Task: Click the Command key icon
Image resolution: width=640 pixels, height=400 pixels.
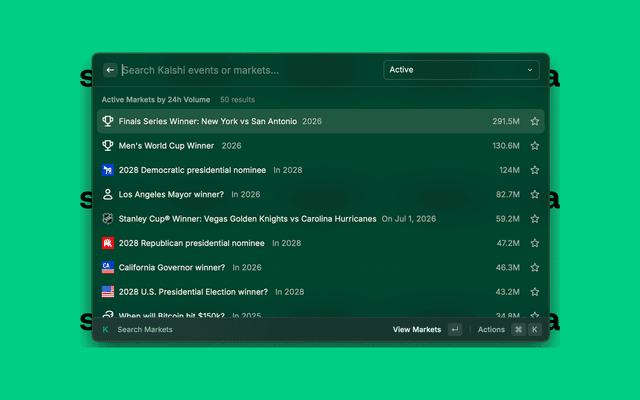Action: pyautogui.click(x=518, y=329)
